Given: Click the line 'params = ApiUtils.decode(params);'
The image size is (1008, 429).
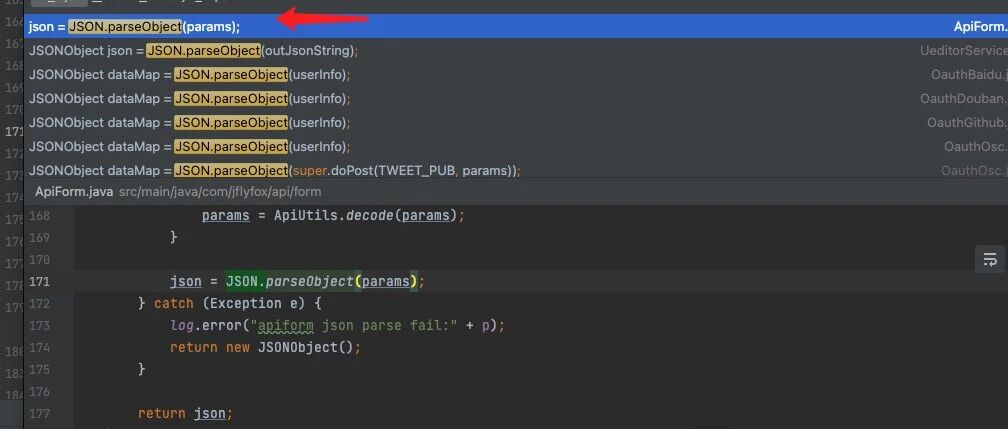Looking at the screenshot, I should (x=333, y=215).
